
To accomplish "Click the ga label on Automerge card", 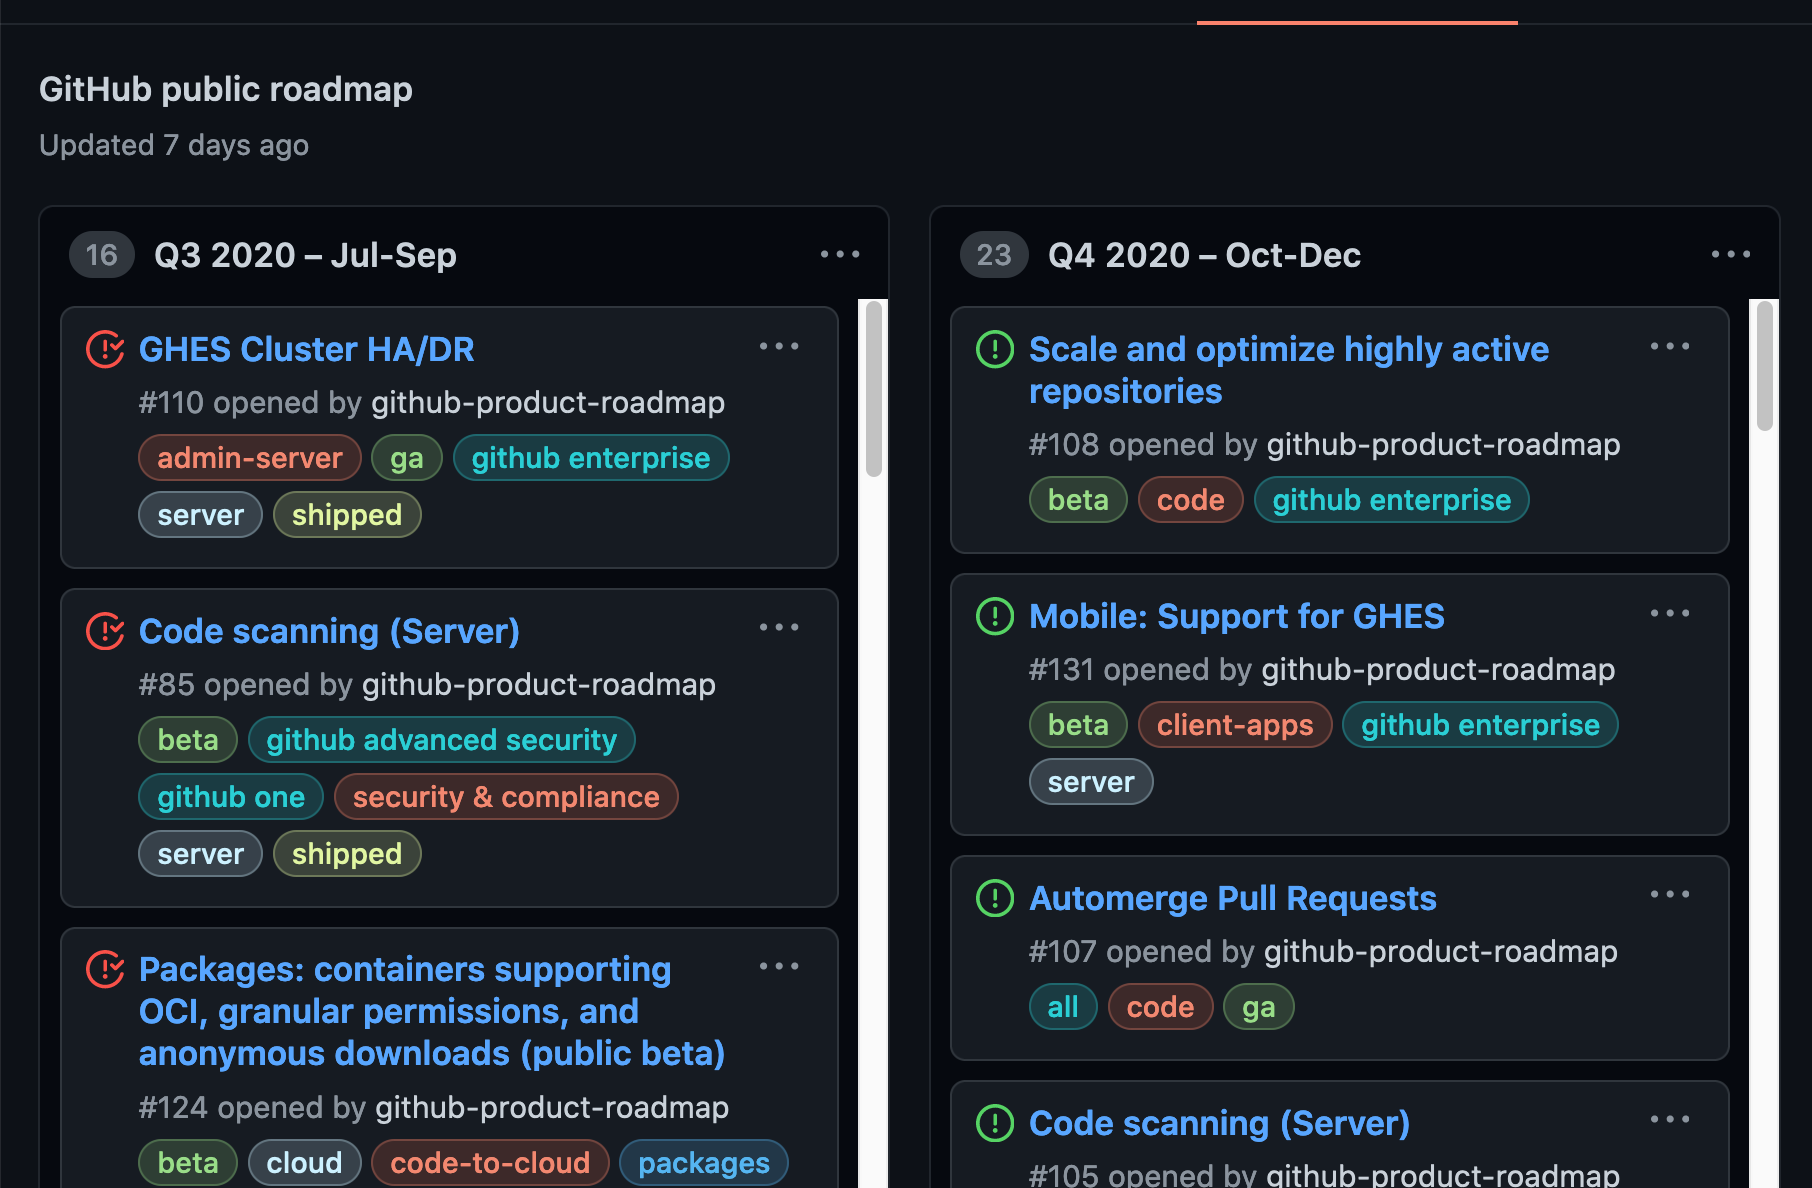I will [x=1259, y=1007].
